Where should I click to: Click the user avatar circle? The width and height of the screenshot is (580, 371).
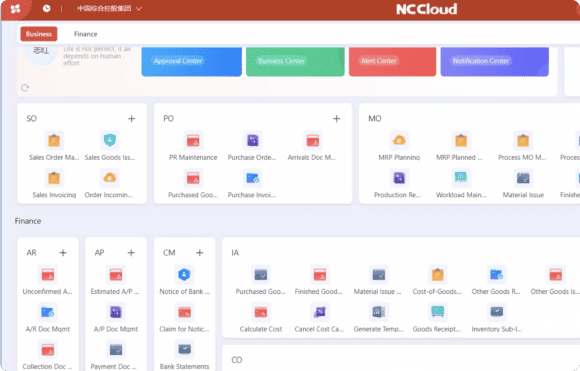click(x=41, y=55)
